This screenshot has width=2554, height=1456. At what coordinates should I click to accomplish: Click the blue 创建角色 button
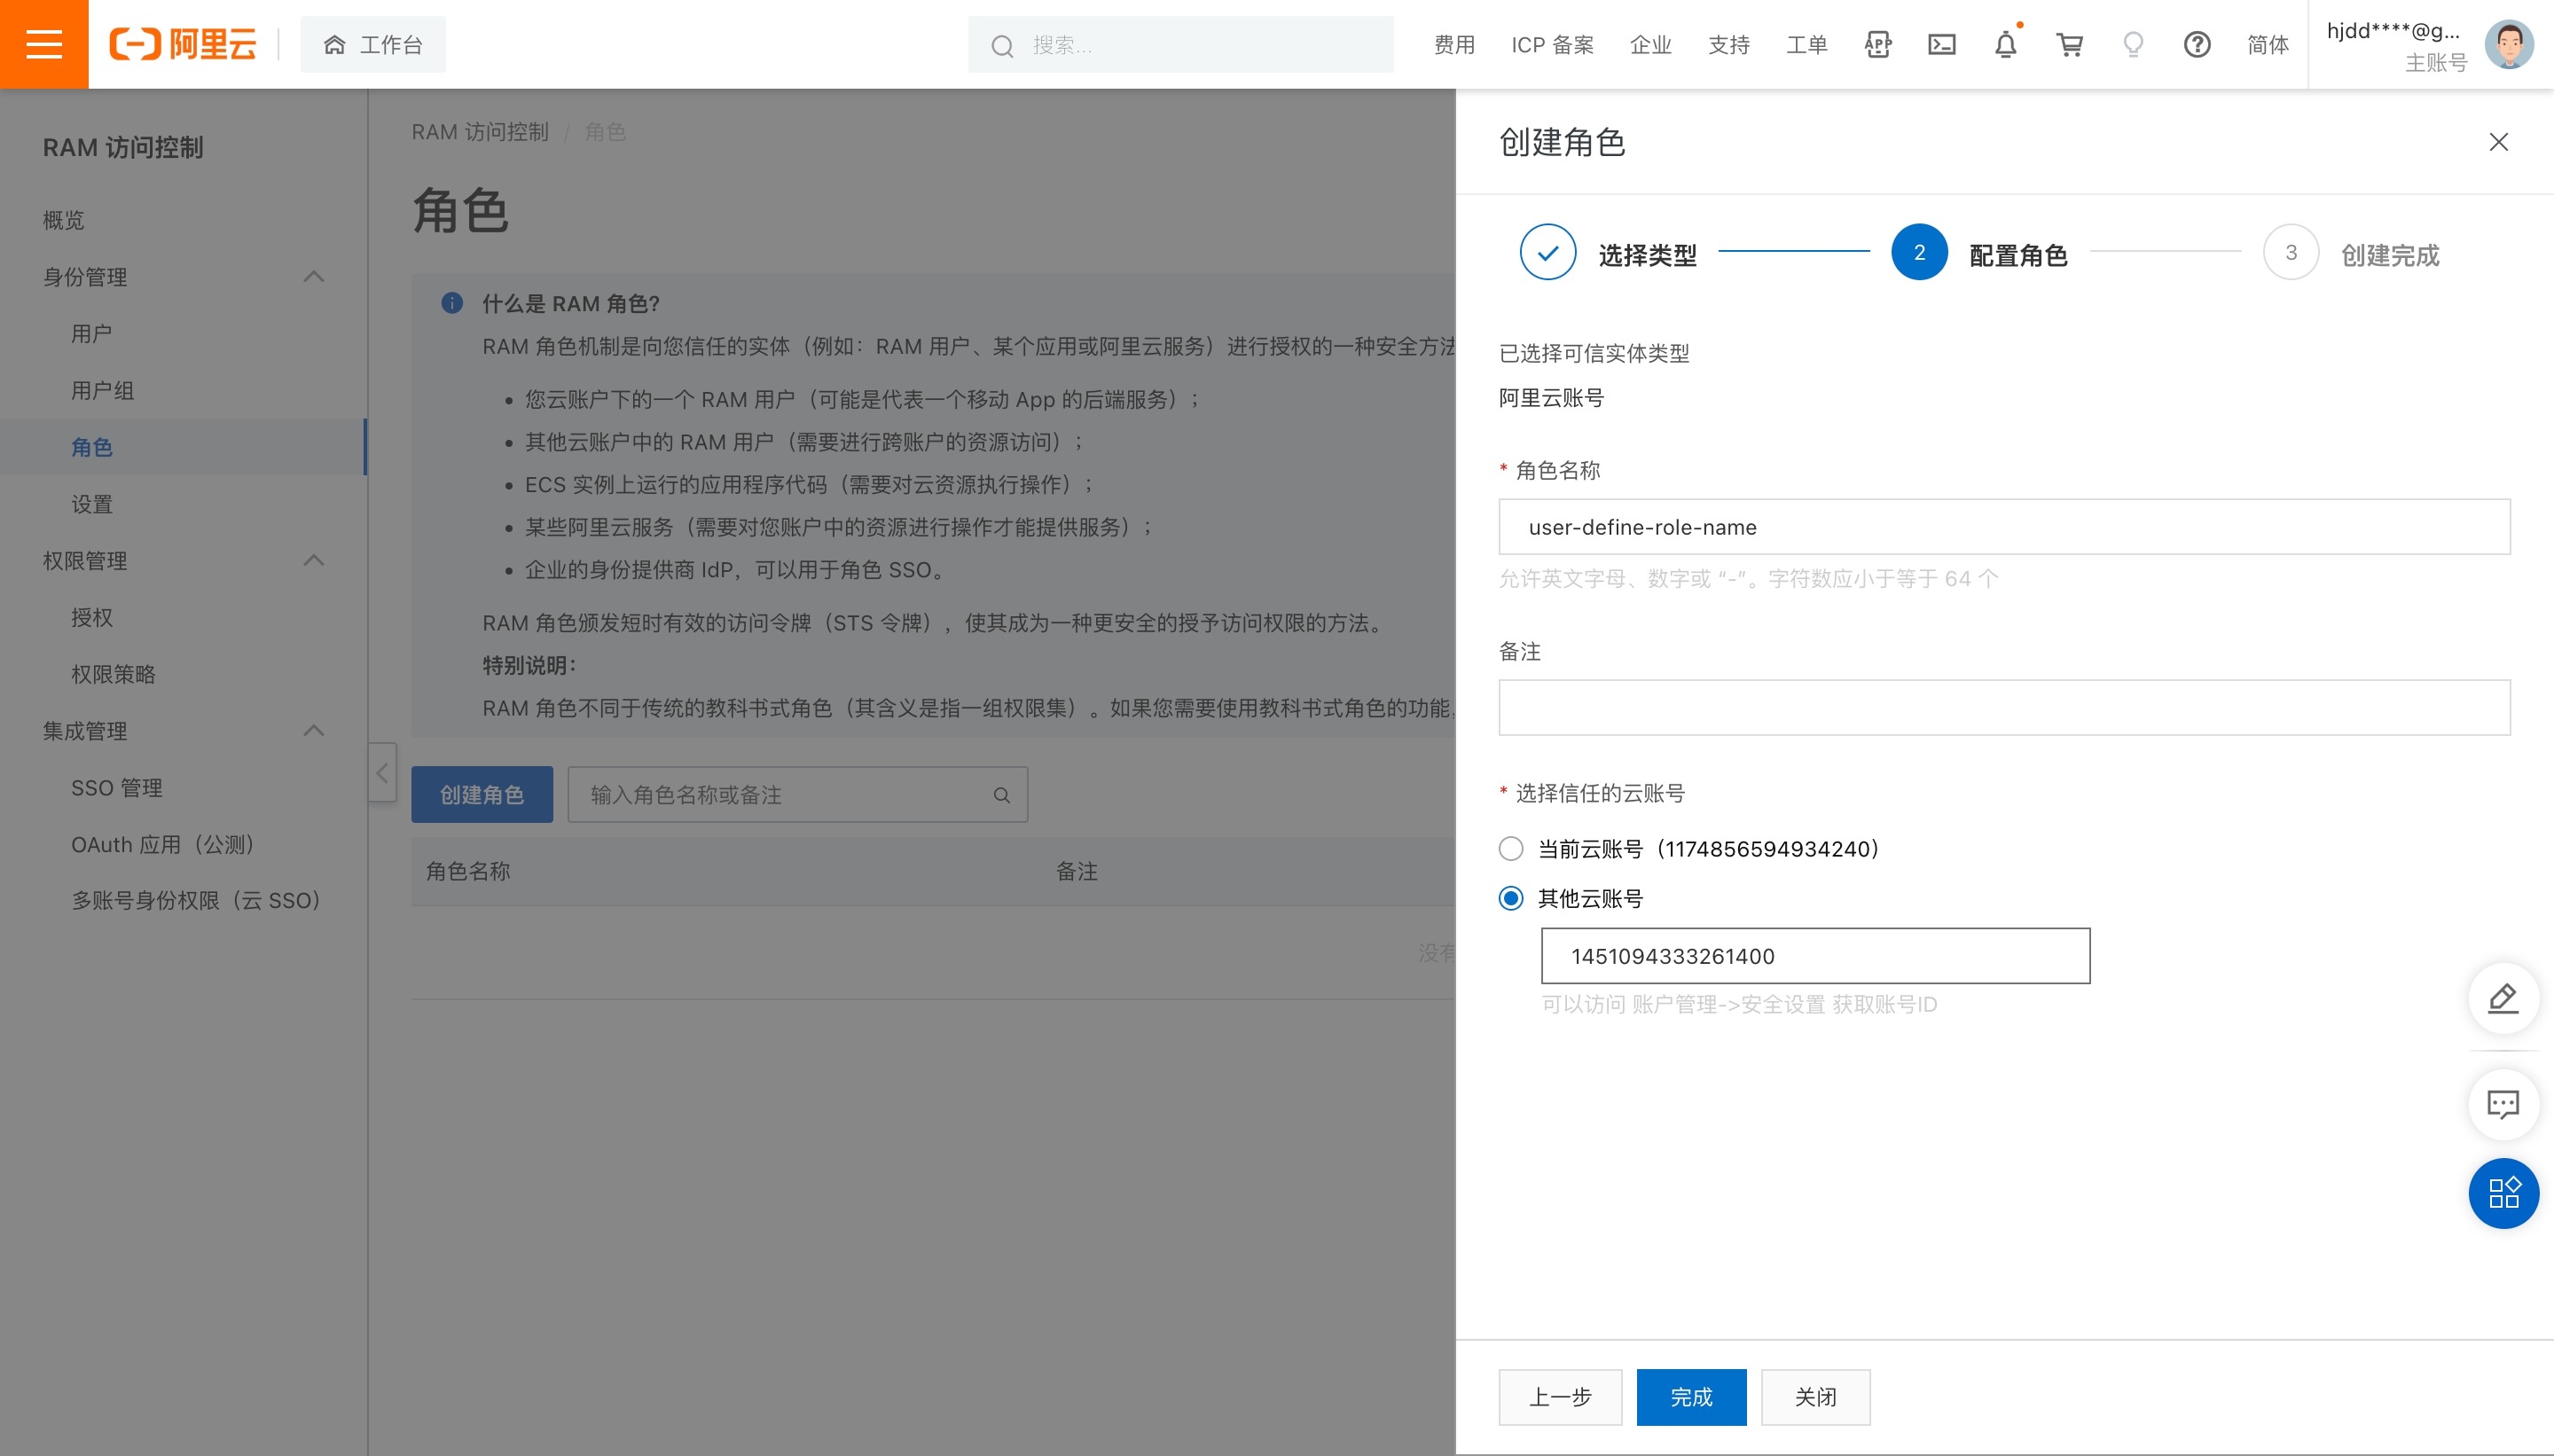[482, 795]
